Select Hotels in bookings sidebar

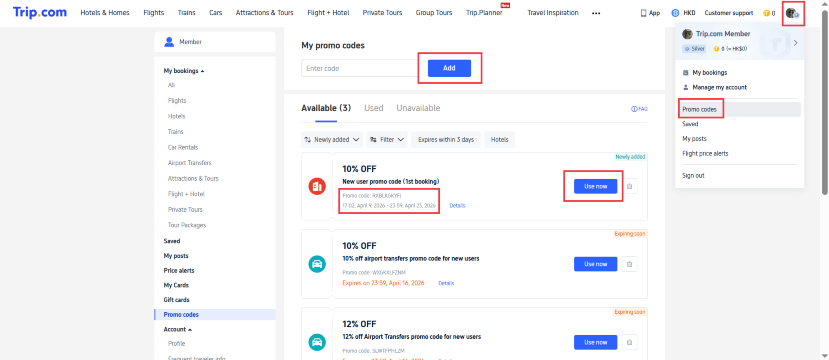point(177,116)
